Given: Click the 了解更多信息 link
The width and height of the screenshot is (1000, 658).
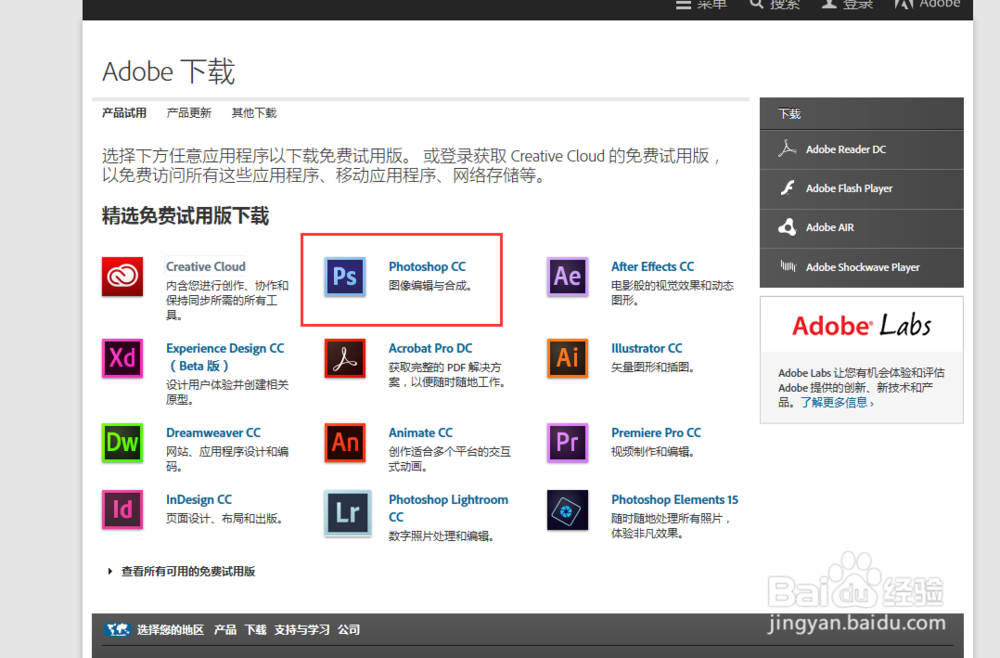Looking at the screenshot, I should click(x=837, y=402).
